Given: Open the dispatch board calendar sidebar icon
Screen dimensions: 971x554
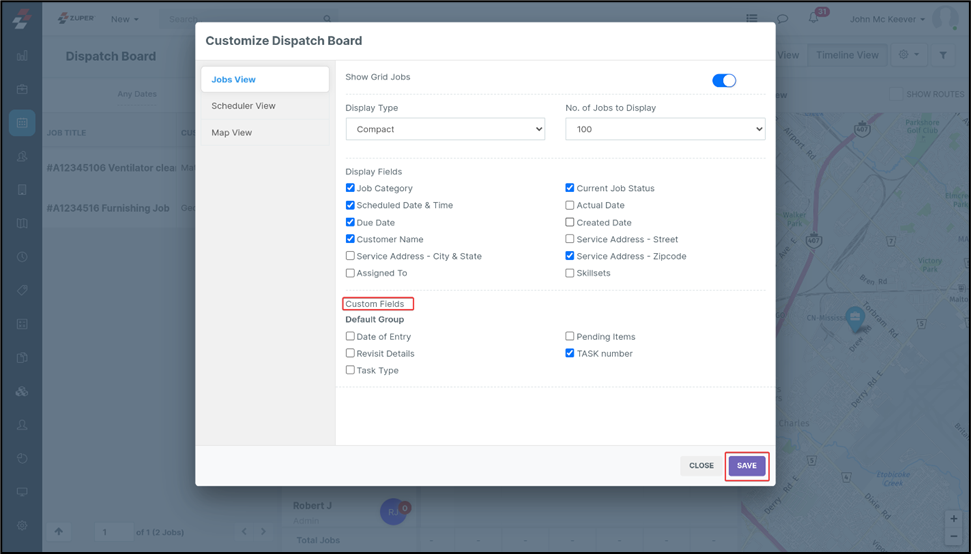Looking at the screenshot, I should 22,123.
